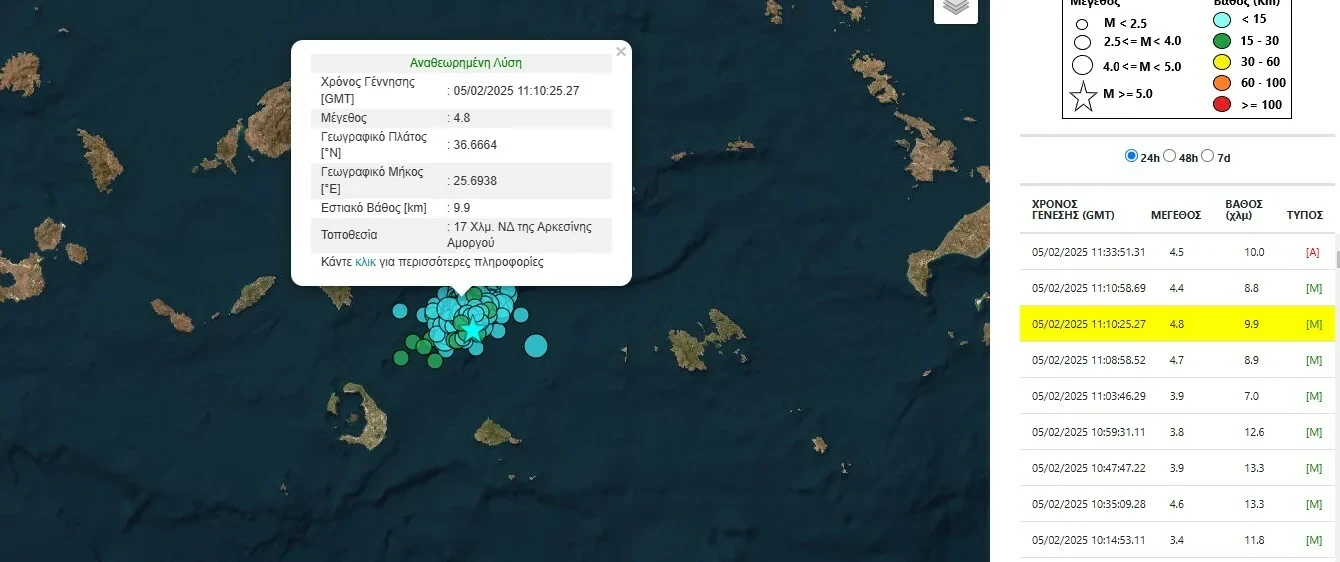
Task: Sort by ΒΑΘΟΣ (χλμ) column header
Action: (x=1243, y=209)
